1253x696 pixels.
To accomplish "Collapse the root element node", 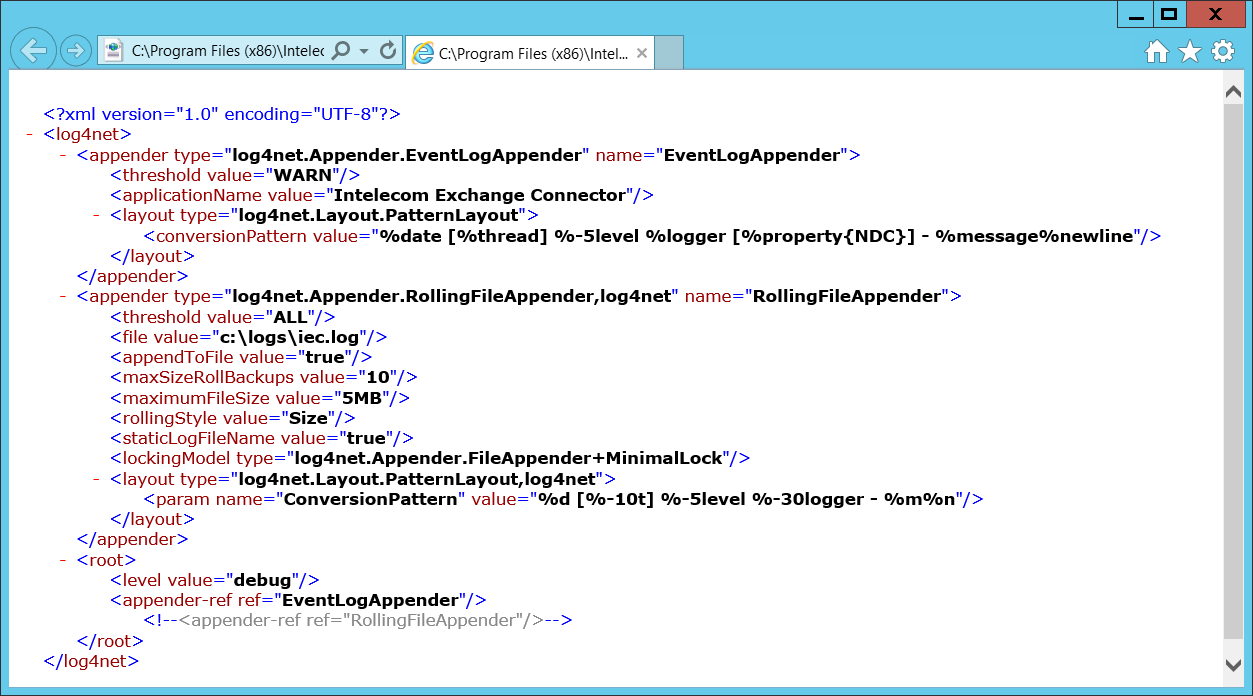I will click(63, 560).
